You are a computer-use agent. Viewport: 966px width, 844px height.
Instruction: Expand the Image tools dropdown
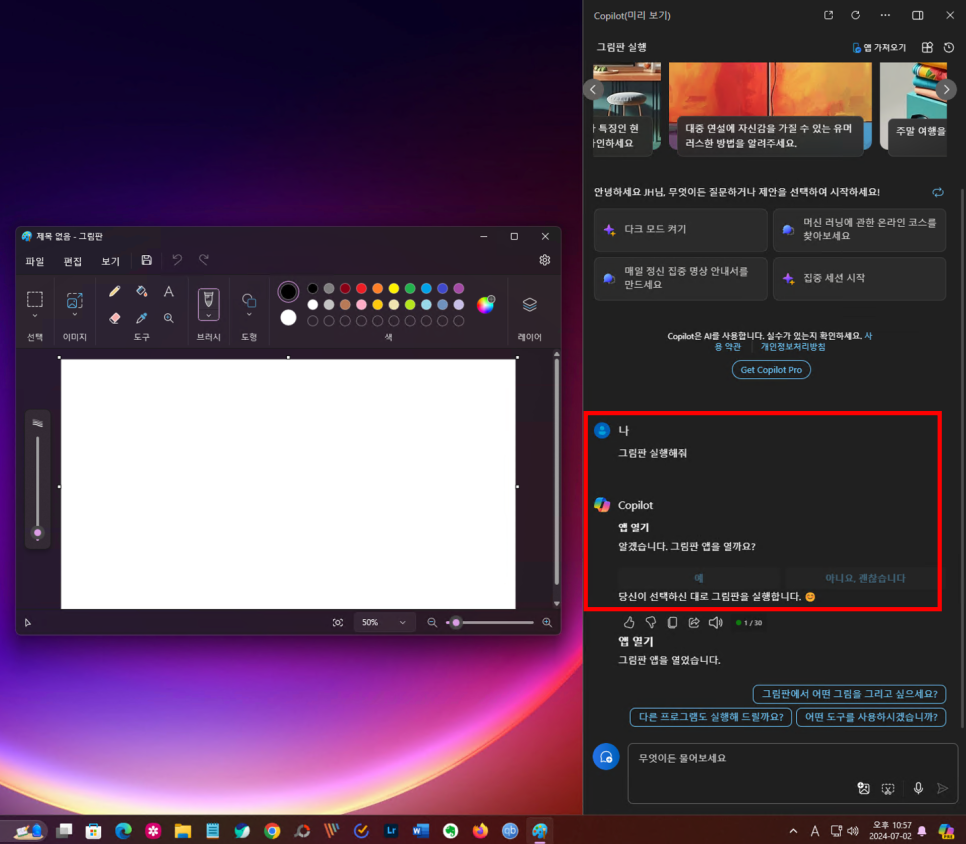pyautogui.click(x=75, y=315)
